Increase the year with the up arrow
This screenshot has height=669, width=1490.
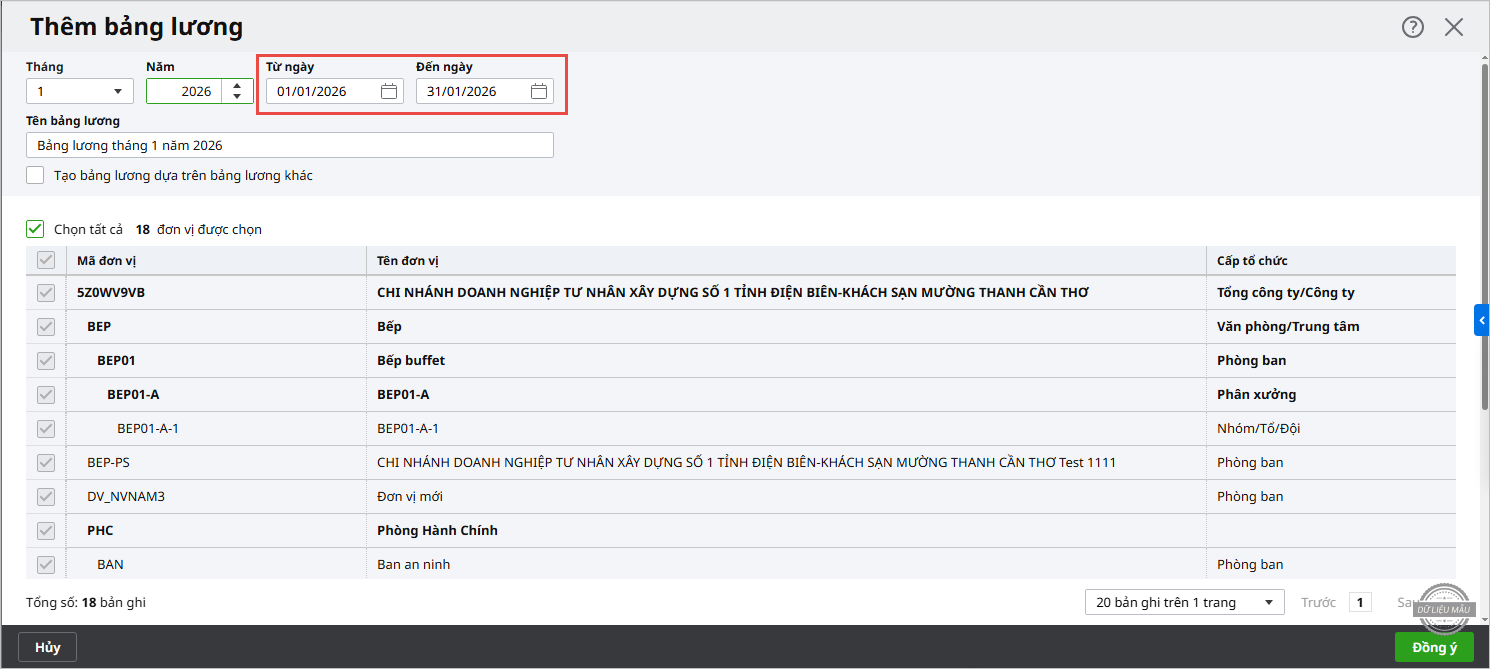(237, 86)
